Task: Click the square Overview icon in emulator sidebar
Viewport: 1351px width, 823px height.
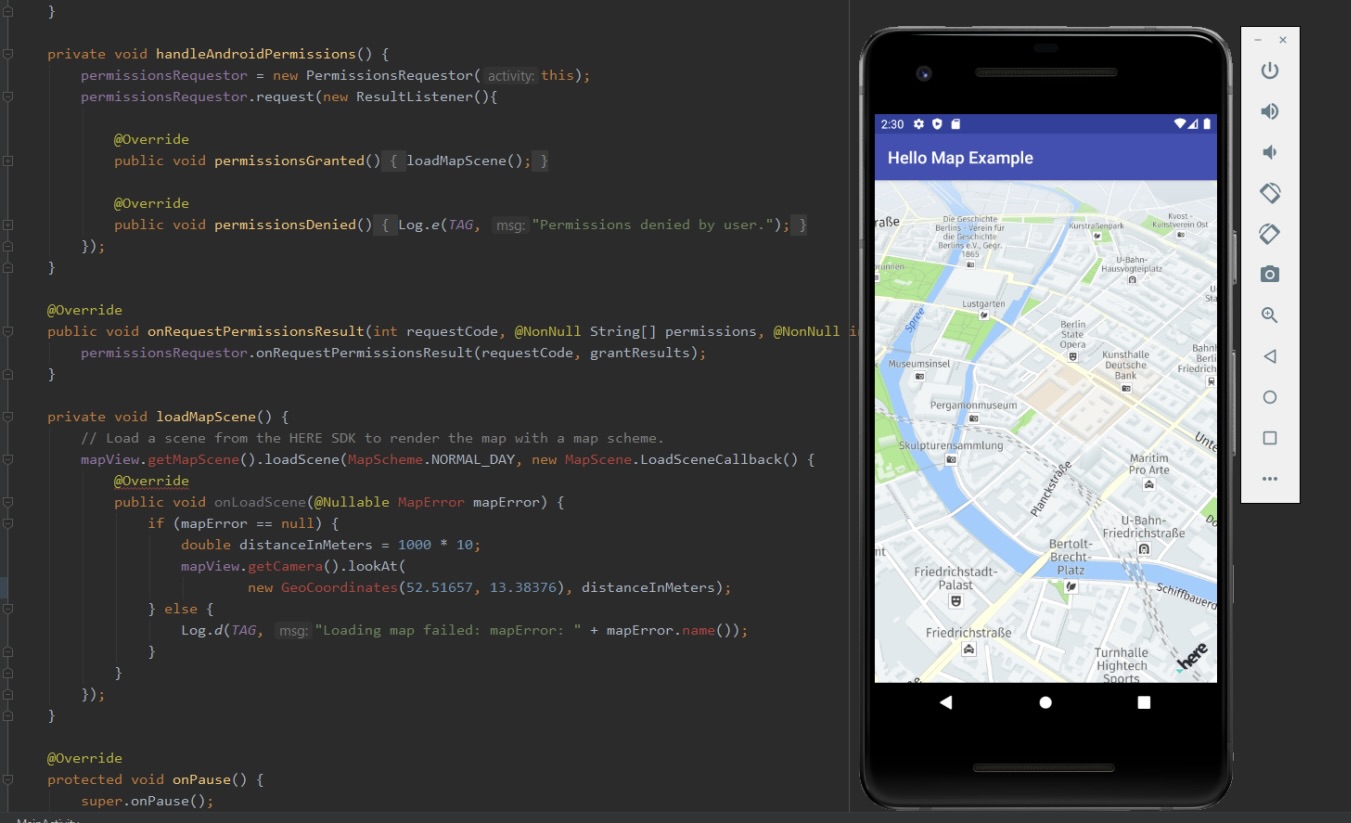Action: coord(1269,438)
